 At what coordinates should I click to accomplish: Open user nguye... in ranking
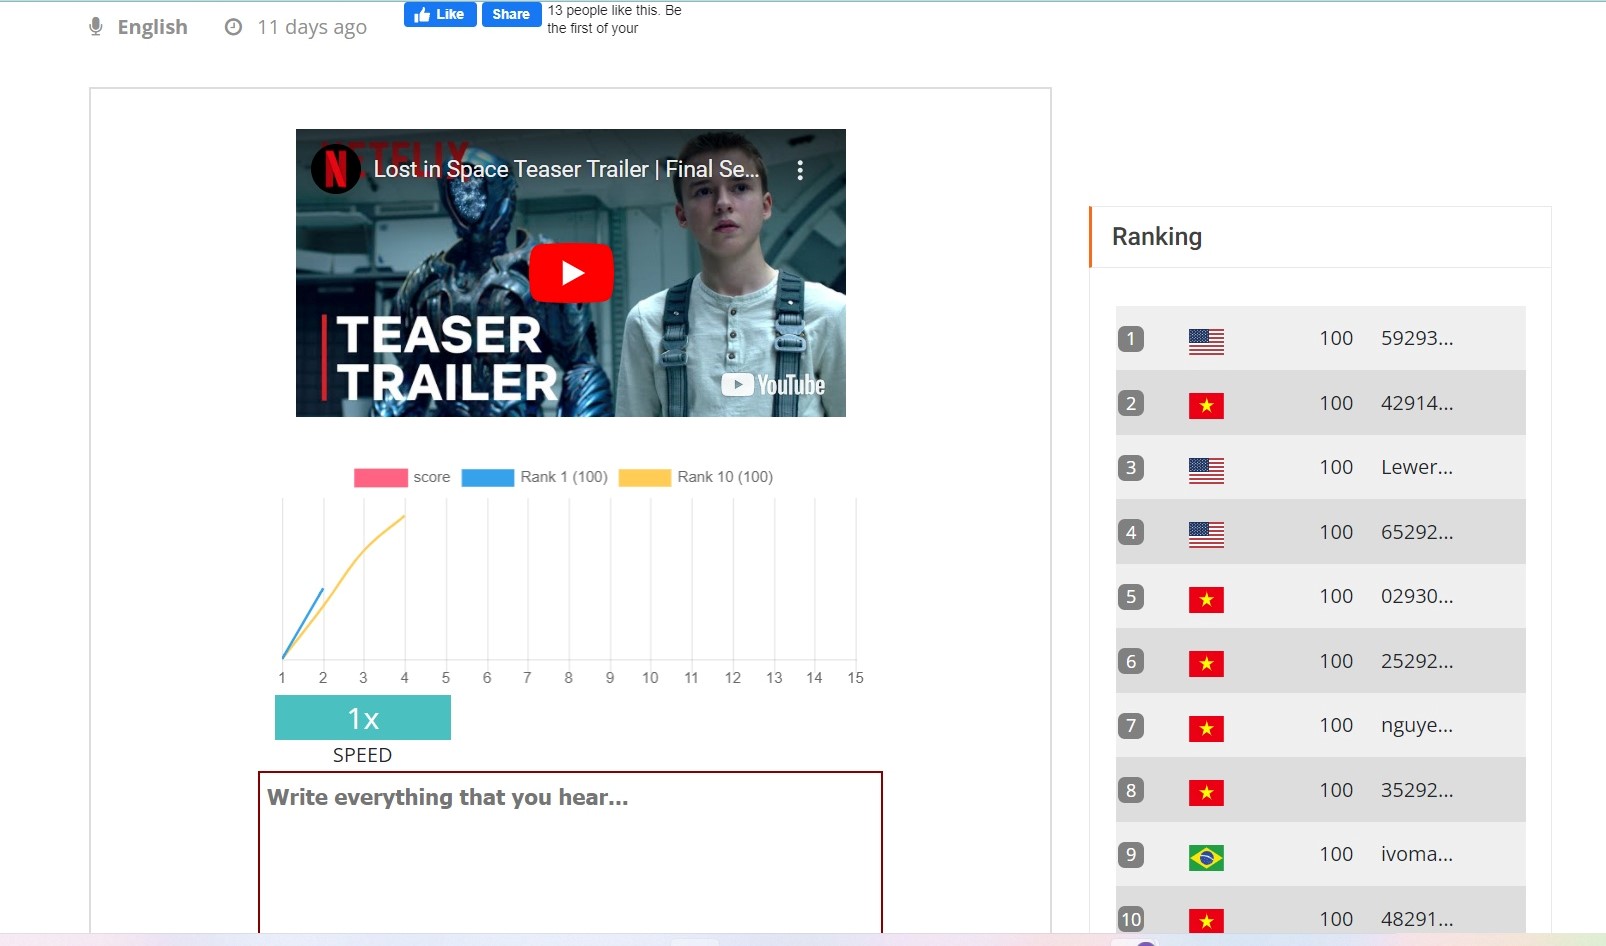(x=1417, y=725)
